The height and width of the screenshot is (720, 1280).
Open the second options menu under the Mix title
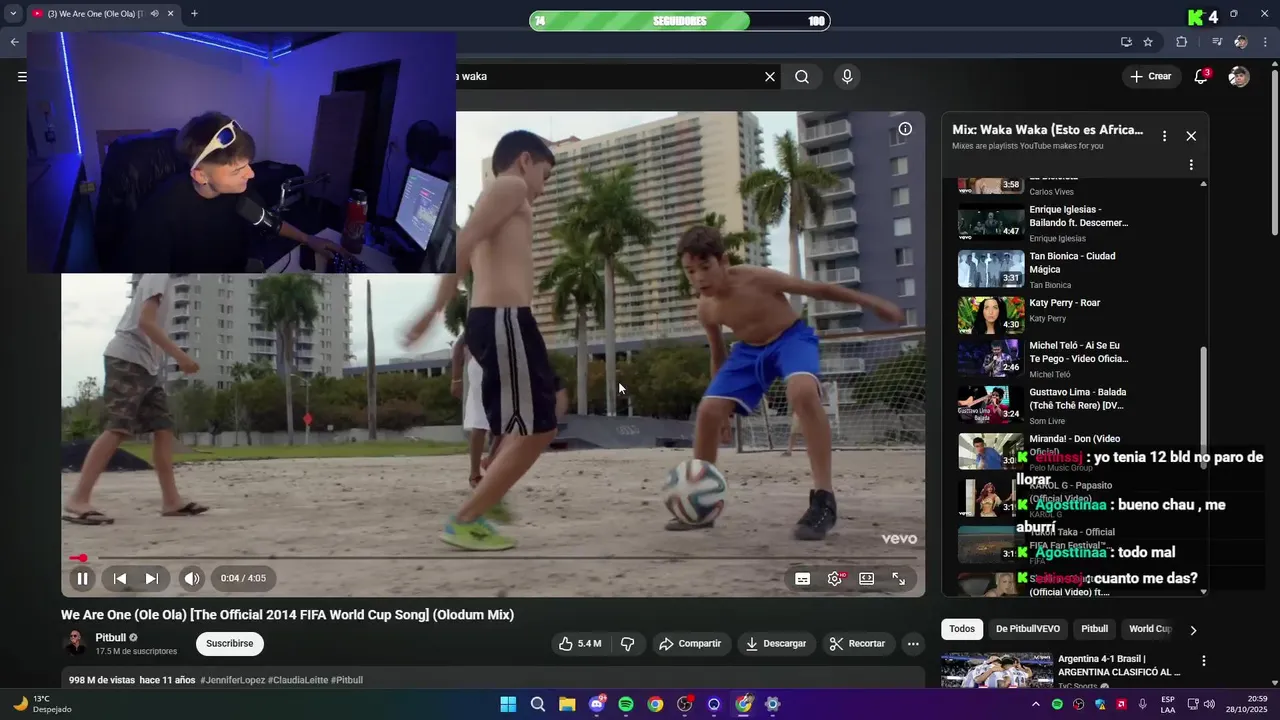tap(1191, 165)
